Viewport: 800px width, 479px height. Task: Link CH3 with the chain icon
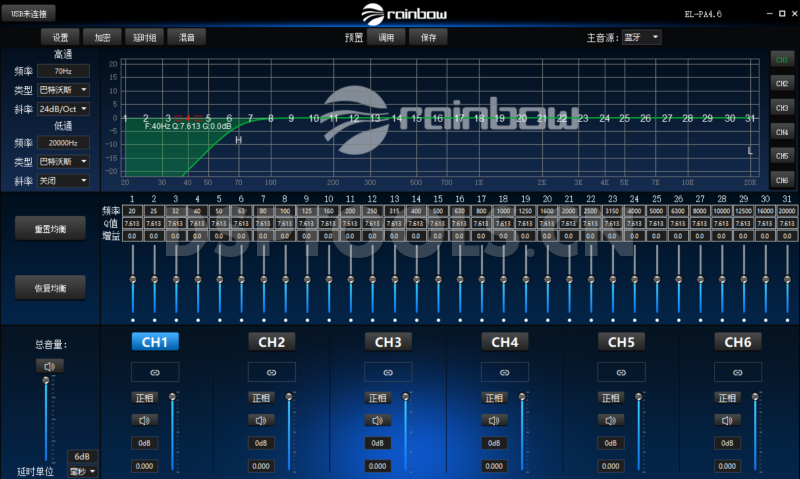(x=388, y=372)
